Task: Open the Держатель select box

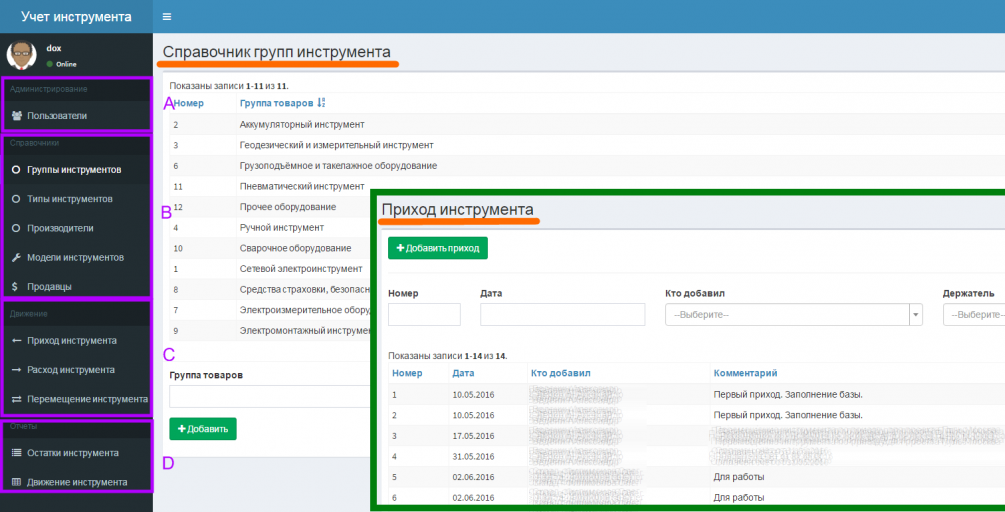Action: (974, 315)
